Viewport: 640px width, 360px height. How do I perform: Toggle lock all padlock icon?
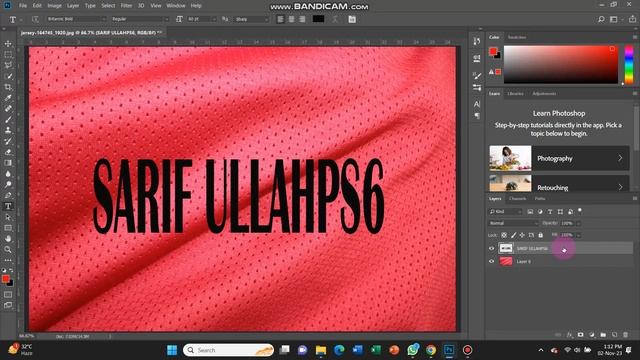[x=540, y=235]
